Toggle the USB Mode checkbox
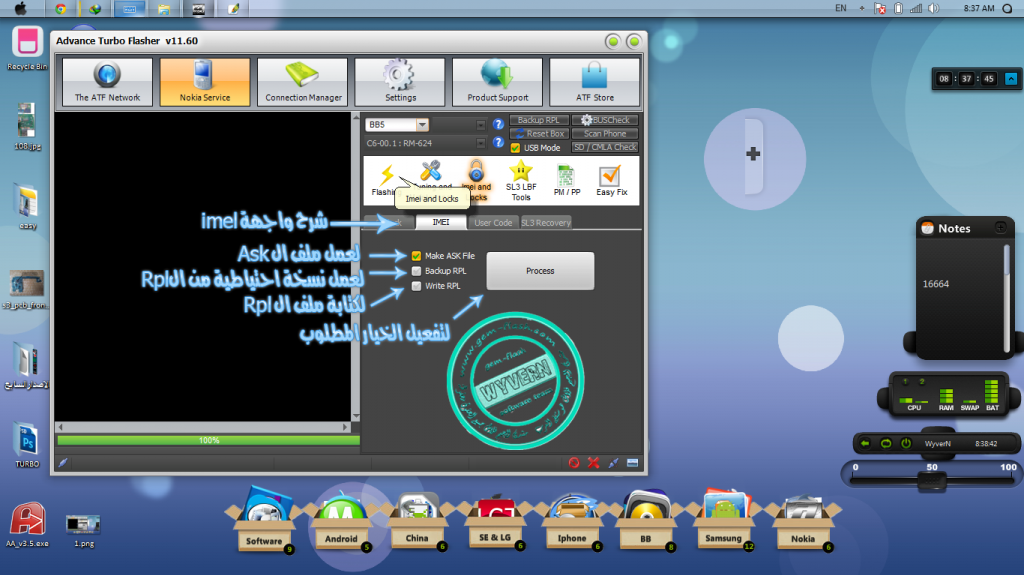The height and width of the screenshot is (575, 1024). [x=515, y=148]
